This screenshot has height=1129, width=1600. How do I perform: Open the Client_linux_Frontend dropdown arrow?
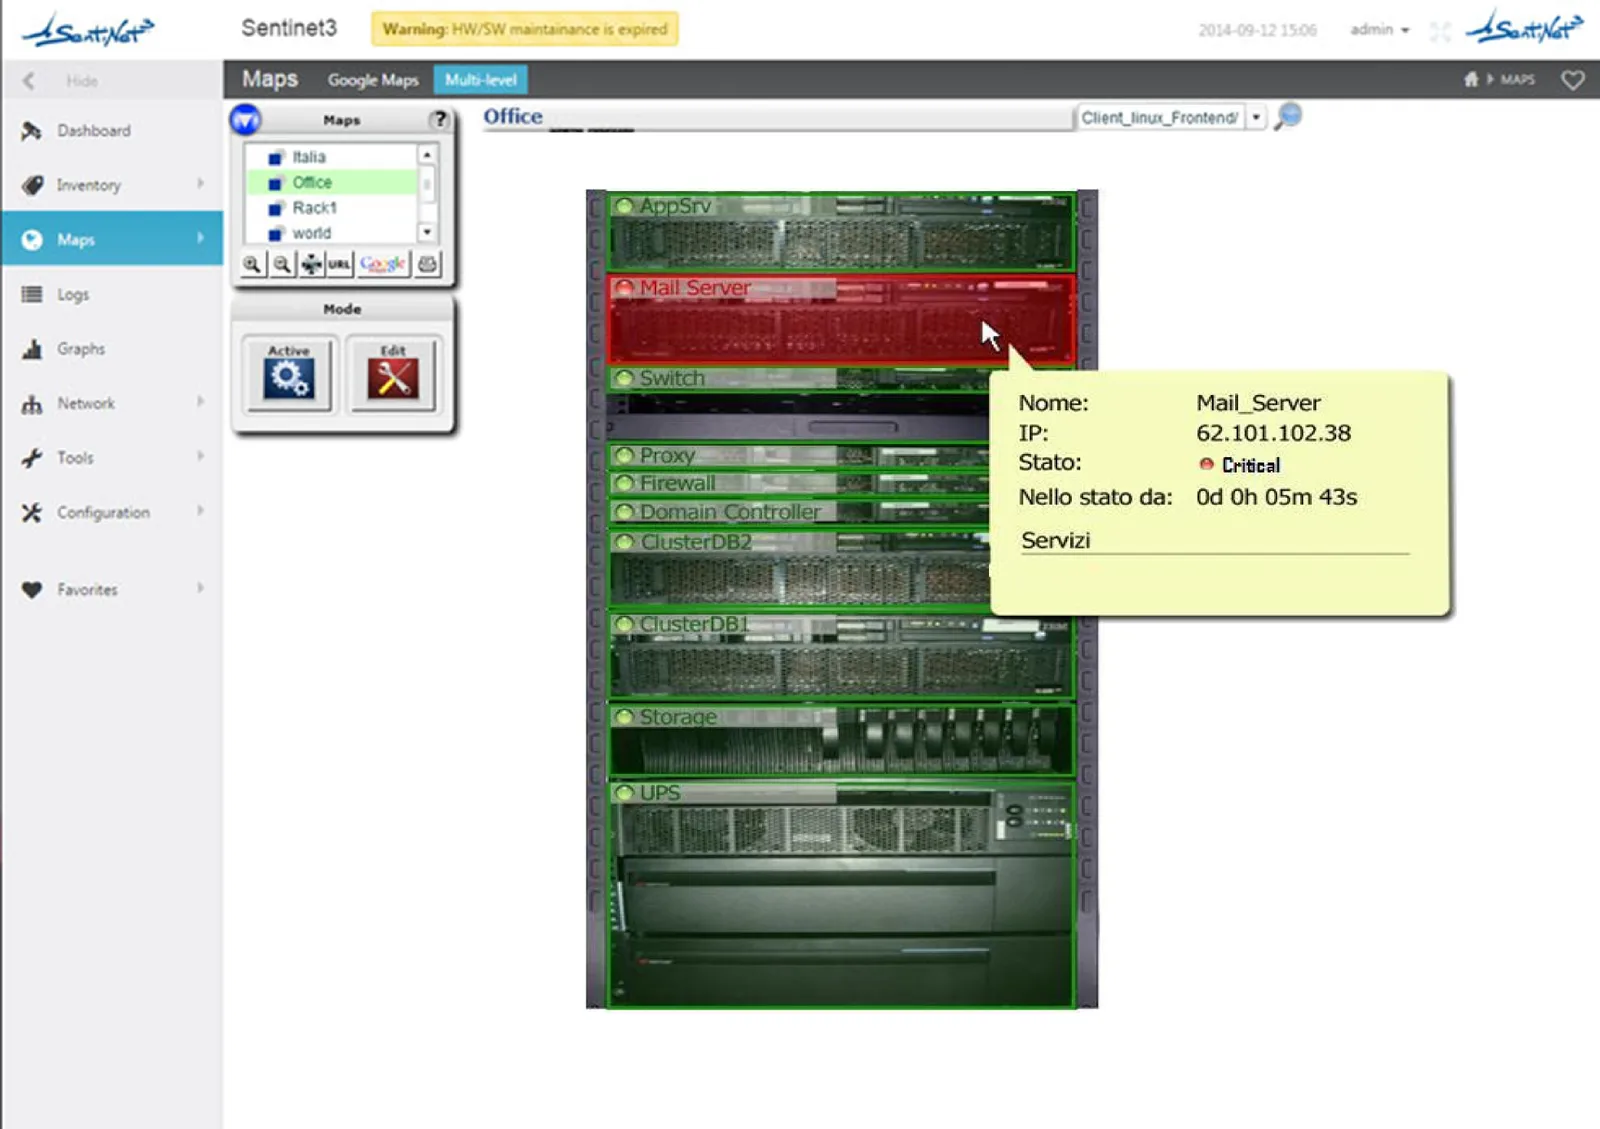click(x=1256, y=117)
